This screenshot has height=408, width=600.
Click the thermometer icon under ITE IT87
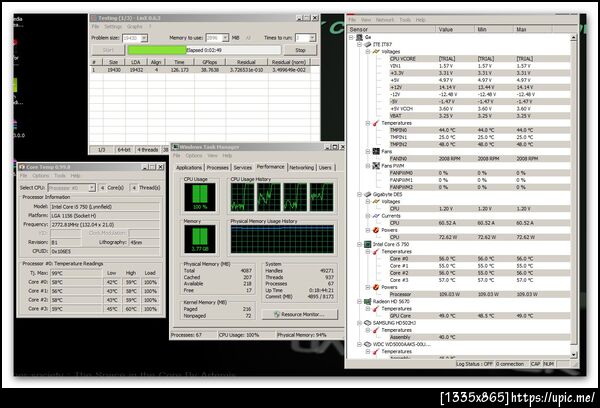376,123
